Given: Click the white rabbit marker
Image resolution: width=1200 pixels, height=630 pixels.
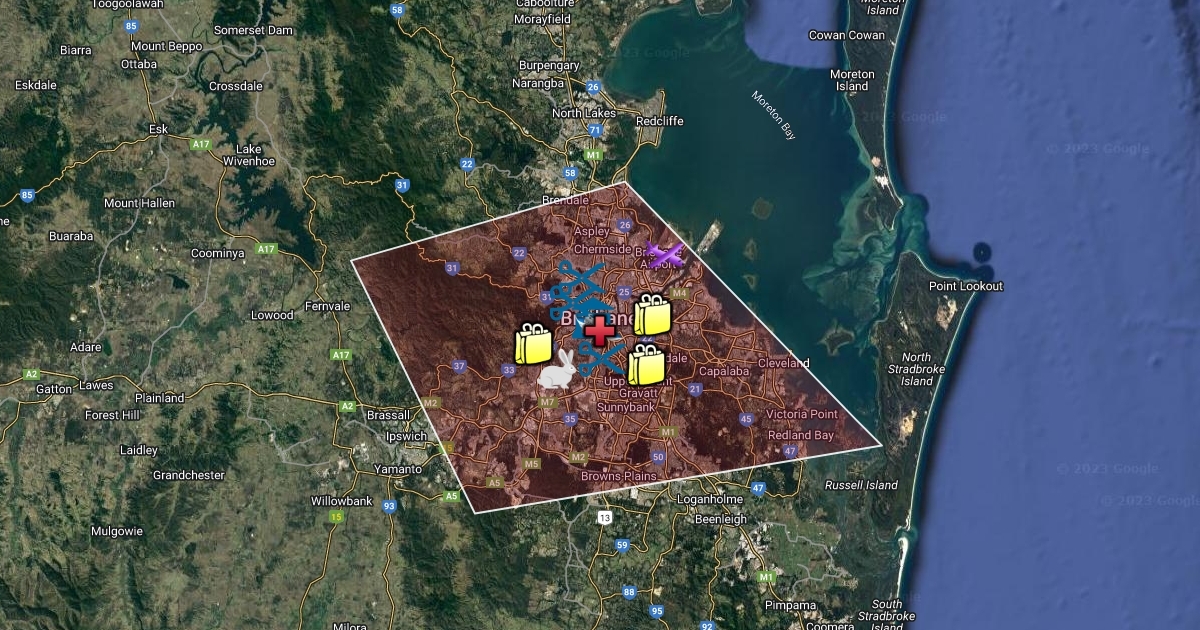Looking at the screenshot, I should click(x=557, y=371).
